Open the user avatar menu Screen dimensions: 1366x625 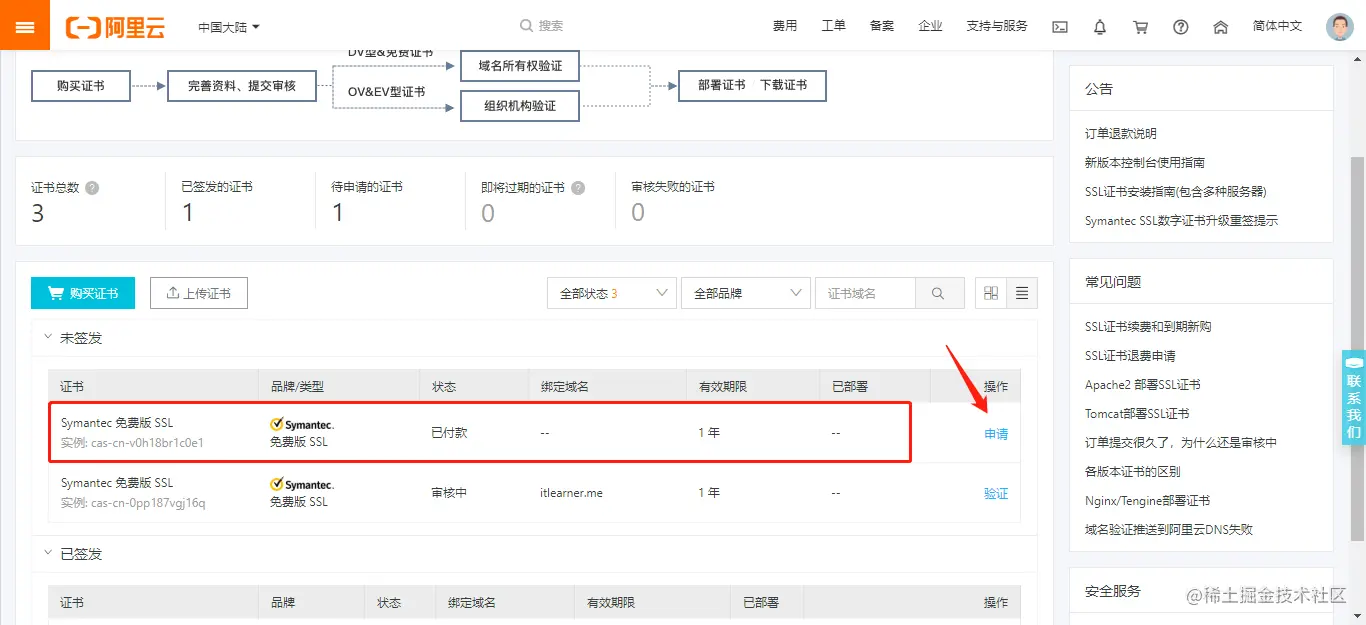pos(1339,27)
